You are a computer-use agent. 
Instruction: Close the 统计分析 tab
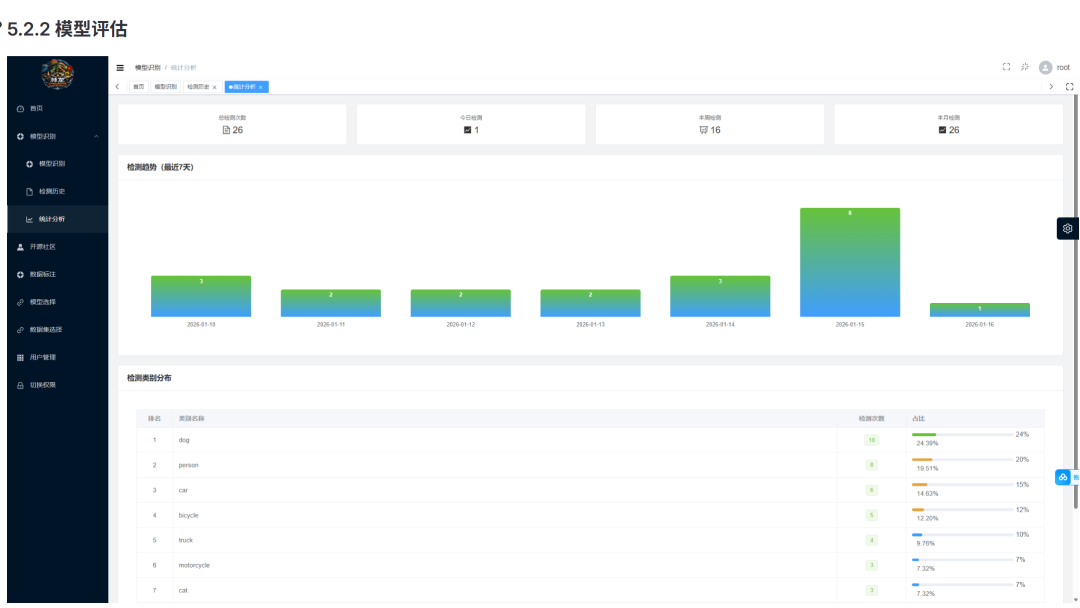[x=260, y=87]
